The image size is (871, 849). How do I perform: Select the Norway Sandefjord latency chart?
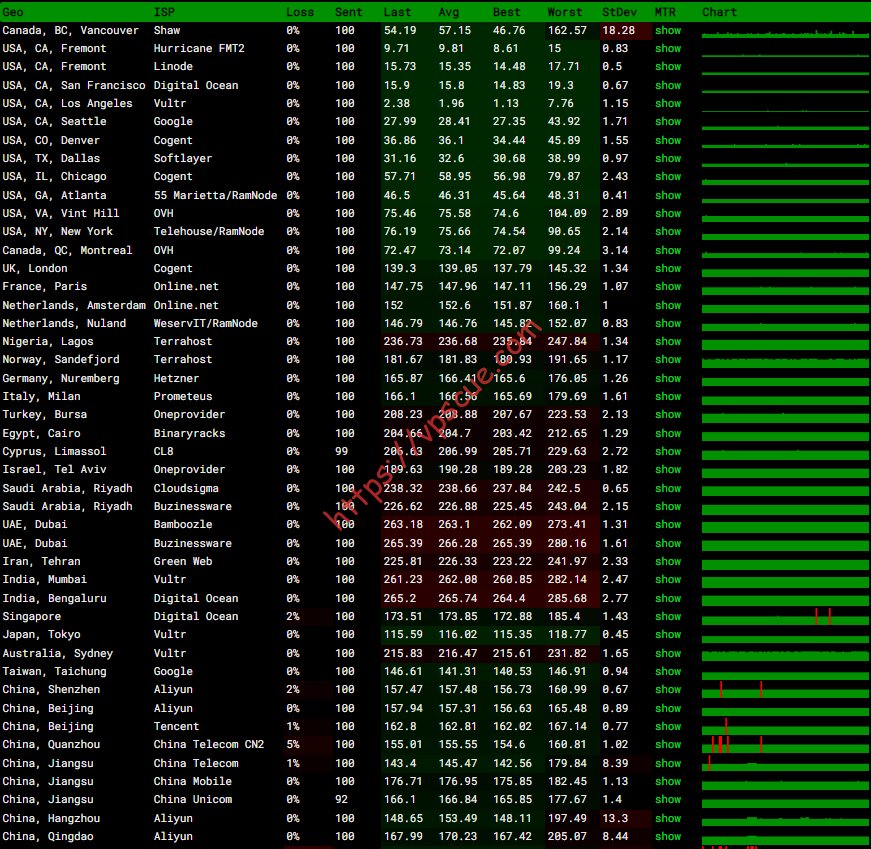(x=785, y=361)
